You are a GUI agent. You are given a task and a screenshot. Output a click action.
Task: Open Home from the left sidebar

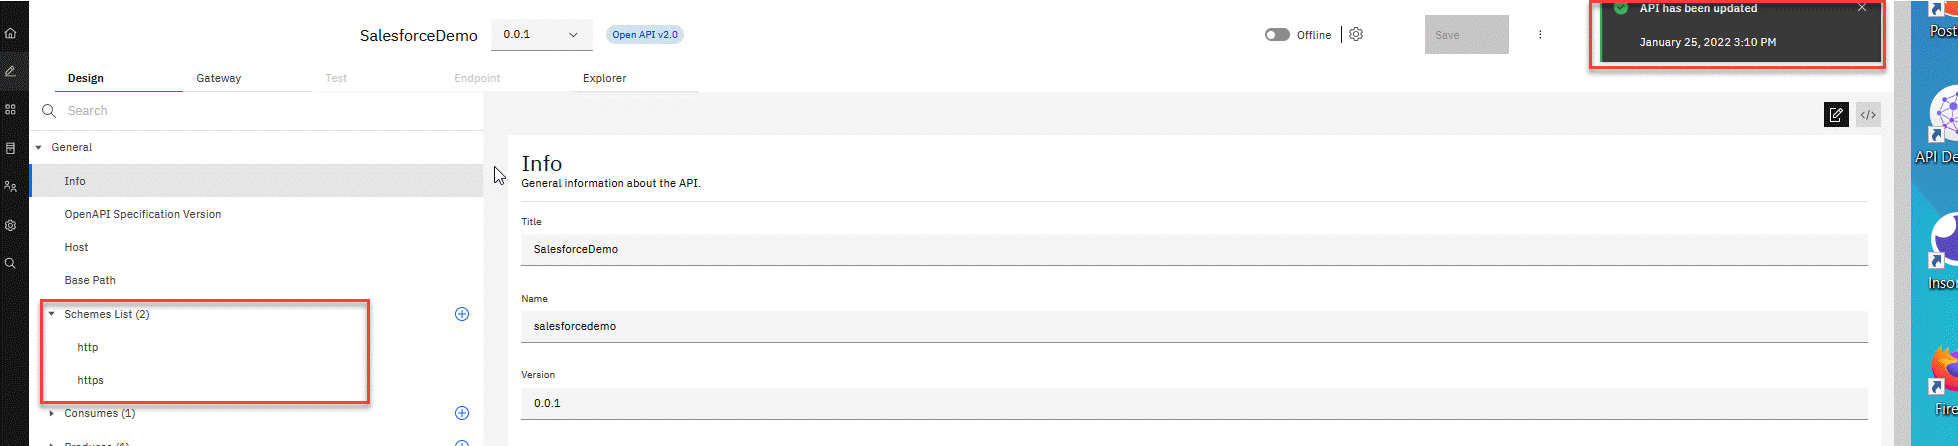(10, 33)
